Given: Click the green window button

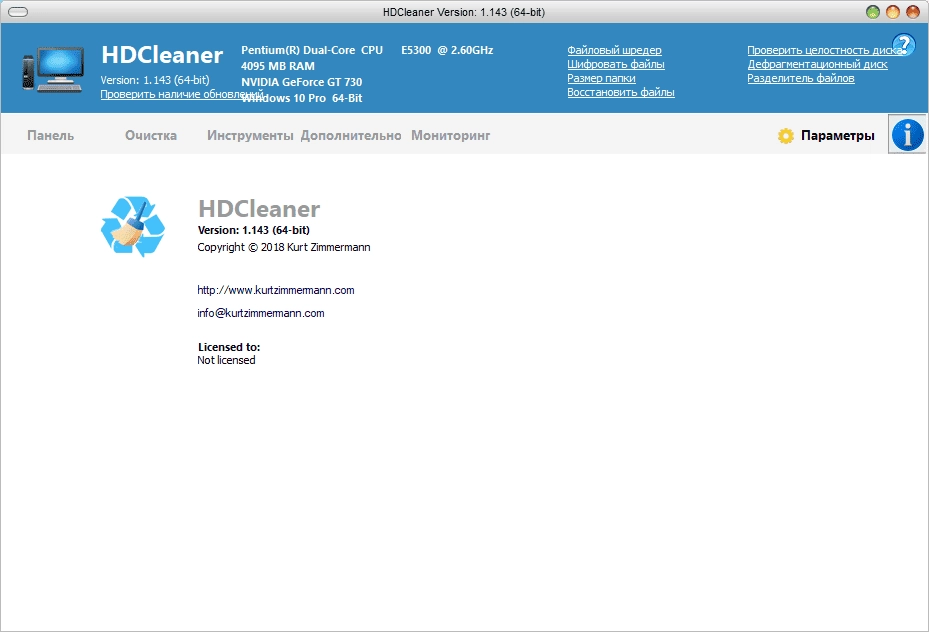Looking at the screenshot, I should click(x=873, y=12).
